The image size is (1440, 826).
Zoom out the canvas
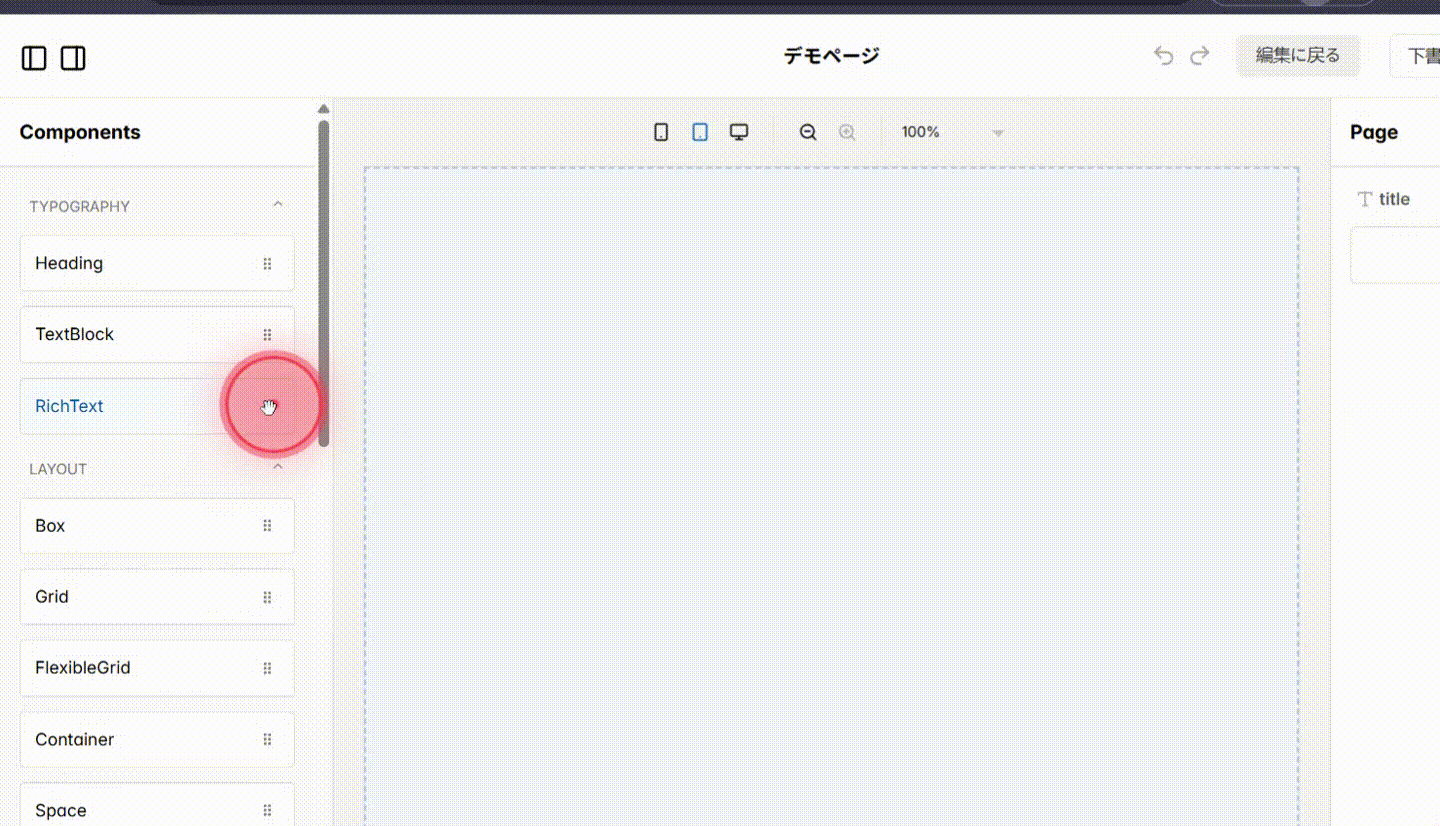click(808, 131)
